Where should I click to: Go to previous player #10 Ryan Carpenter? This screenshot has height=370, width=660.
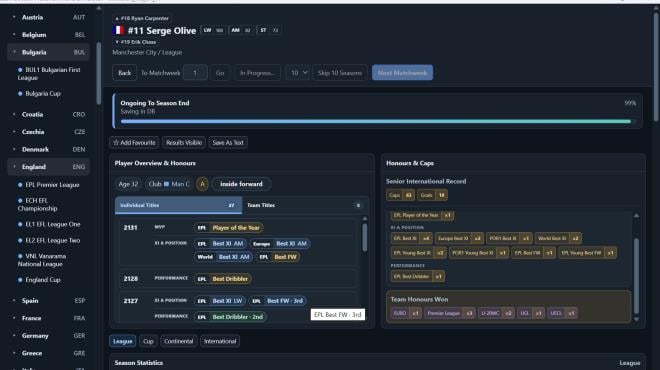pyautogui.click(x=142, y=19)
